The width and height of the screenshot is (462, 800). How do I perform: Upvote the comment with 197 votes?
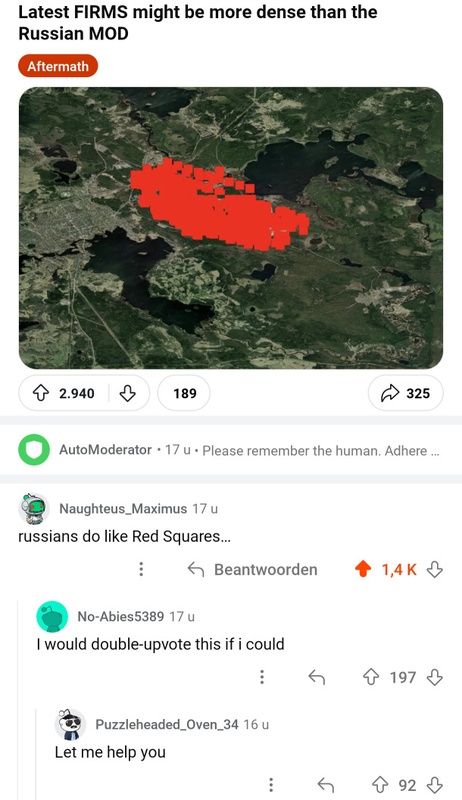[x=370, y=677]
